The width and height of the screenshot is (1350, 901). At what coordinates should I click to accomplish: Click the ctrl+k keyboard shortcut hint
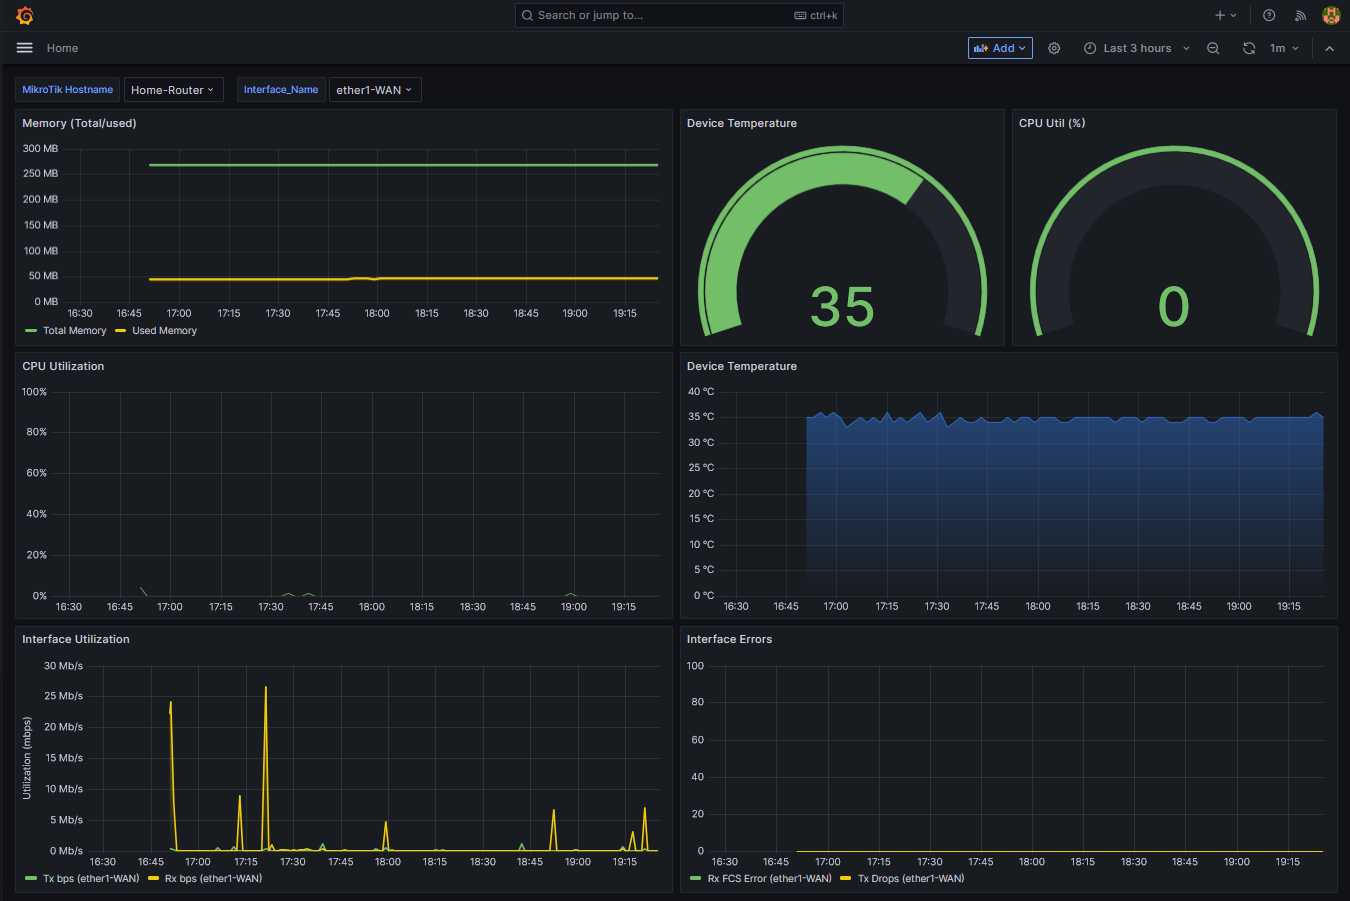click(816, 15)
